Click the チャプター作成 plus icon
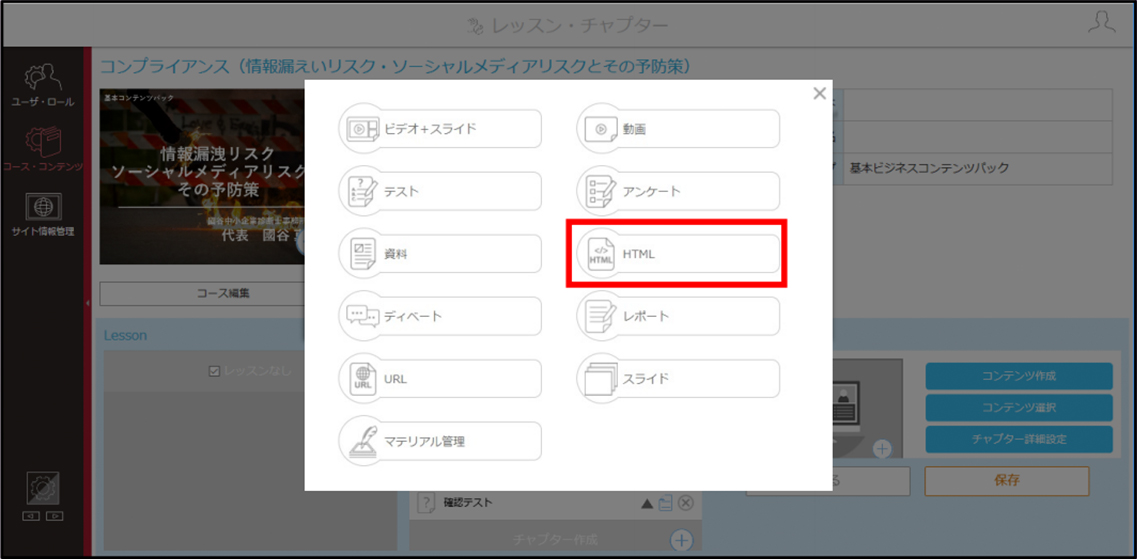The width and height of the screenshot is (1137, 559). 681,540
